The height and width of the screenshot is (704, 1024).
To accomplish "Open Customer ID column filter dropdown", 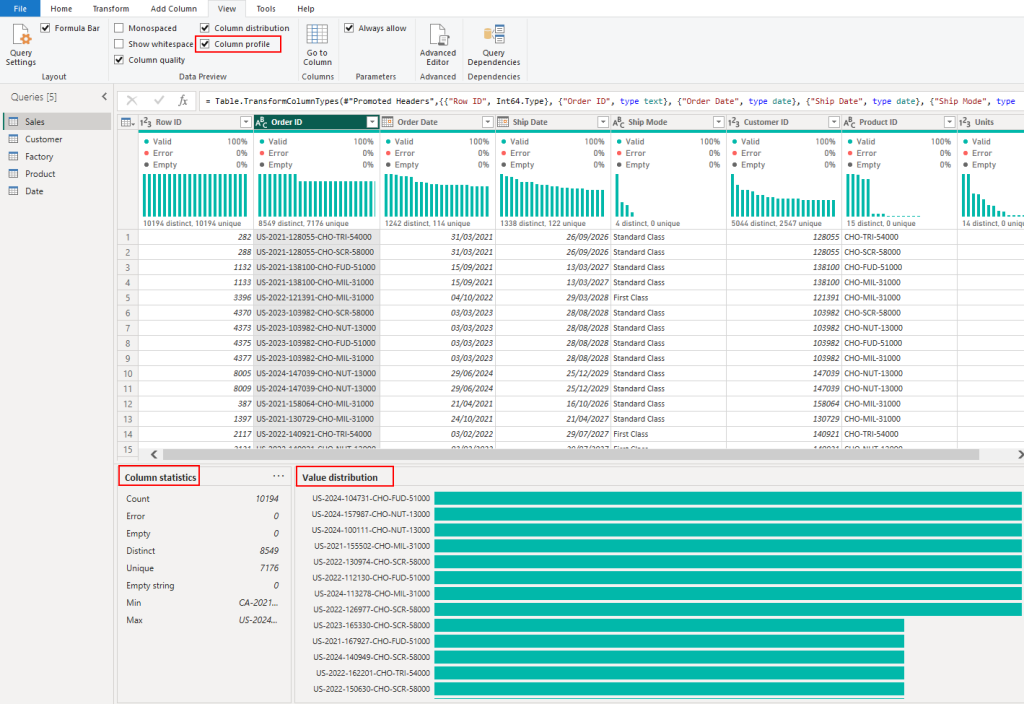I will (x=834, y=122).
